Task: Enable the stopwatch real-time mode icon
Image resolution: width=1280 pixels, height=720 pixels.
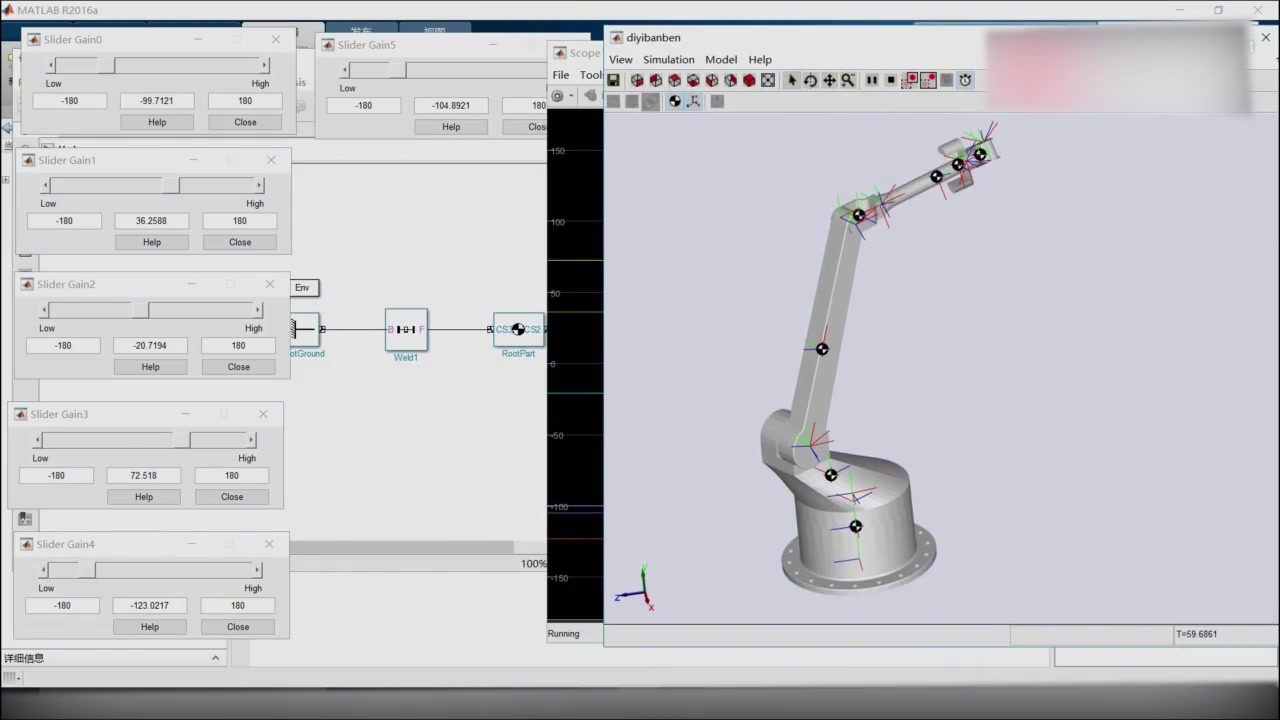Action: pyautogui.click(x=964, y=80)
